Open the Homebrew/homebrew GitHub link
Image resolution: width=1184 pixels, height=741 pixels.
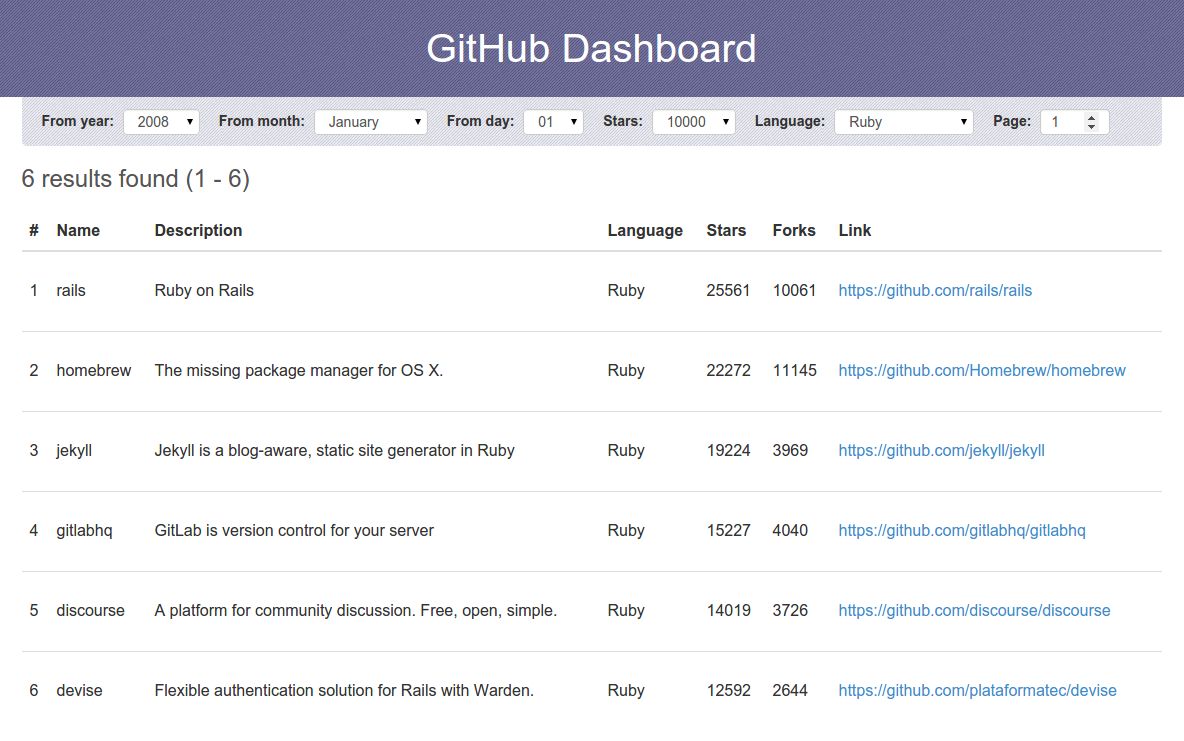click(982, 371)
